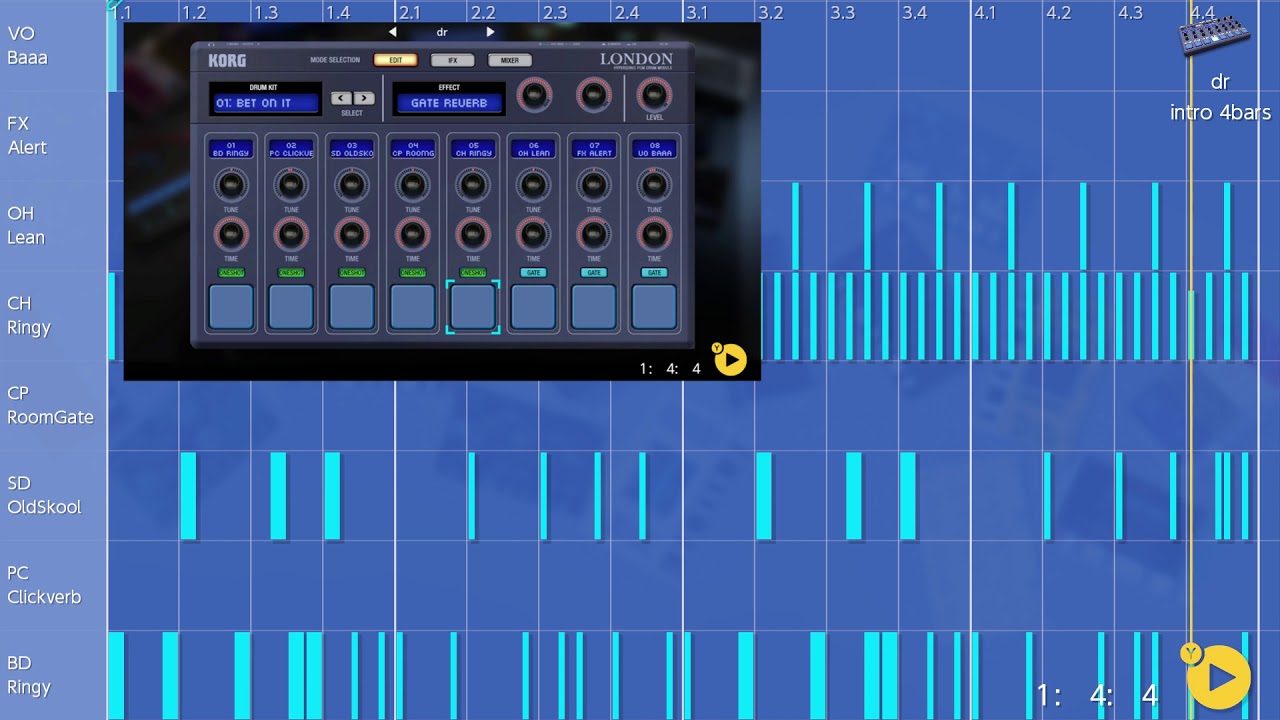Select the previous drum kit arrow
This screenshot has width=1280, height=720.
341,98
